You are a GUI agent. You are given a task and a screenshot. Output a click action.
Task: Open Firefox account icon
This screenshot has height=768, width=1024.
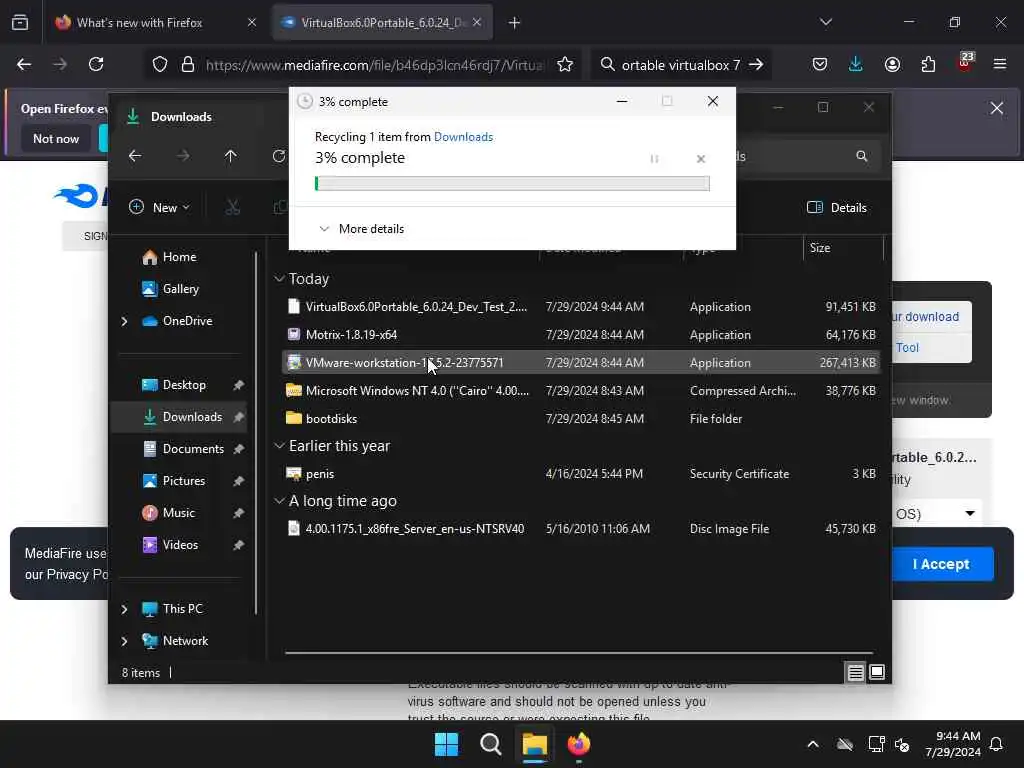point(892,64)
